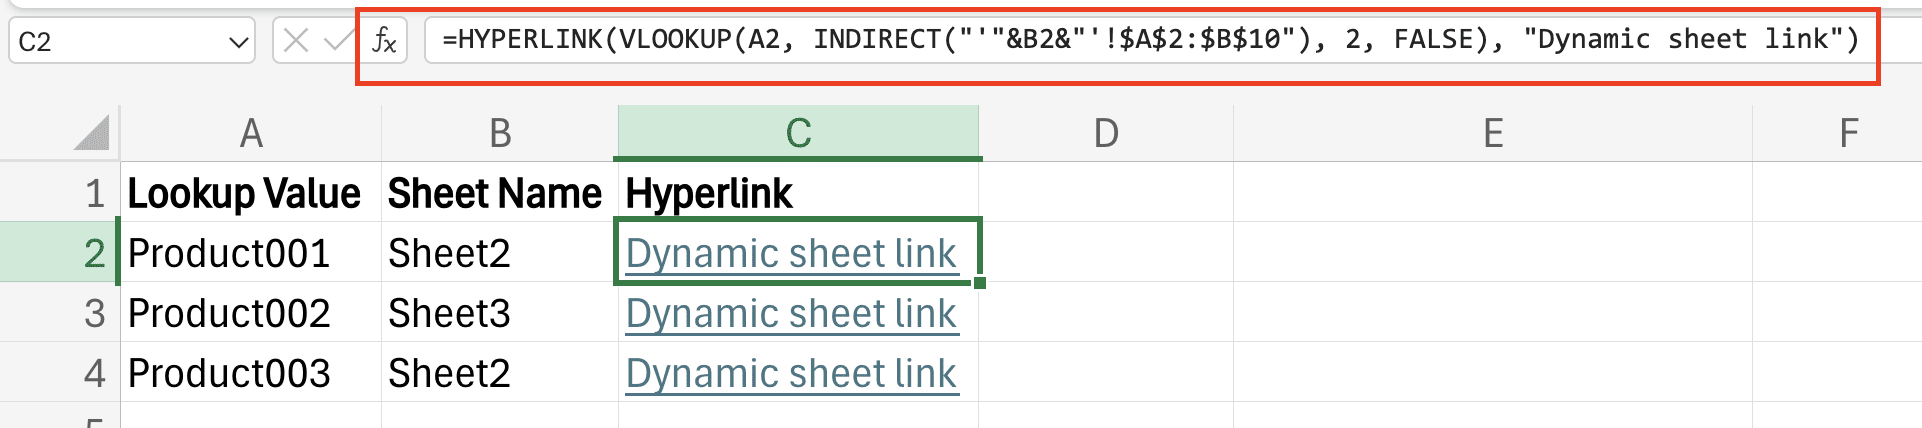Click the Select All corner triangle
The height and width of the screenshot is (428, 1922).
(x=92, y=133)
